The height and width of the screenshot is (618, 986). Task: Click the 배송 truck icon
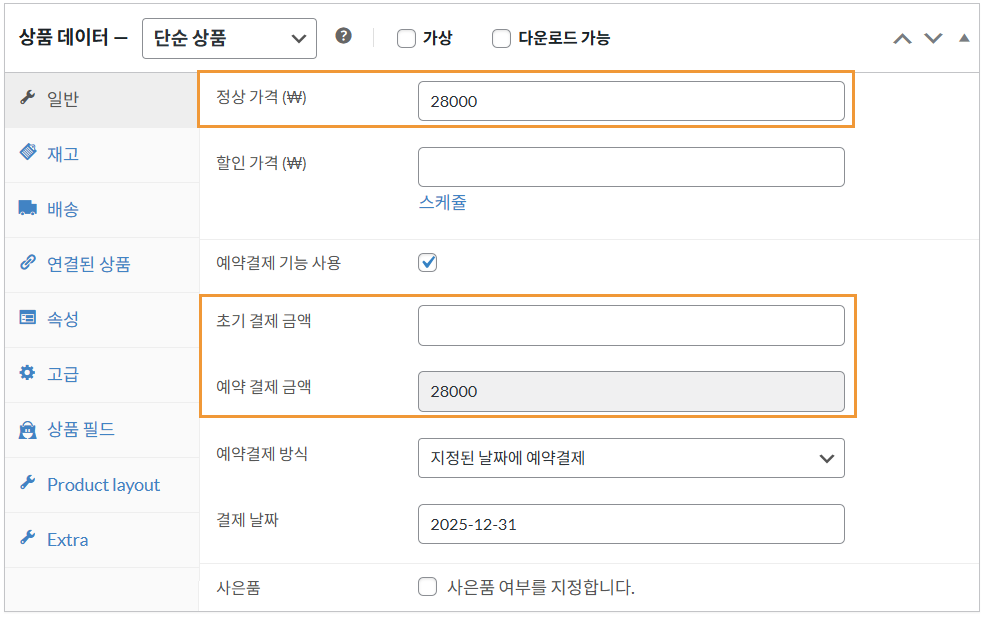click(27, 208)
